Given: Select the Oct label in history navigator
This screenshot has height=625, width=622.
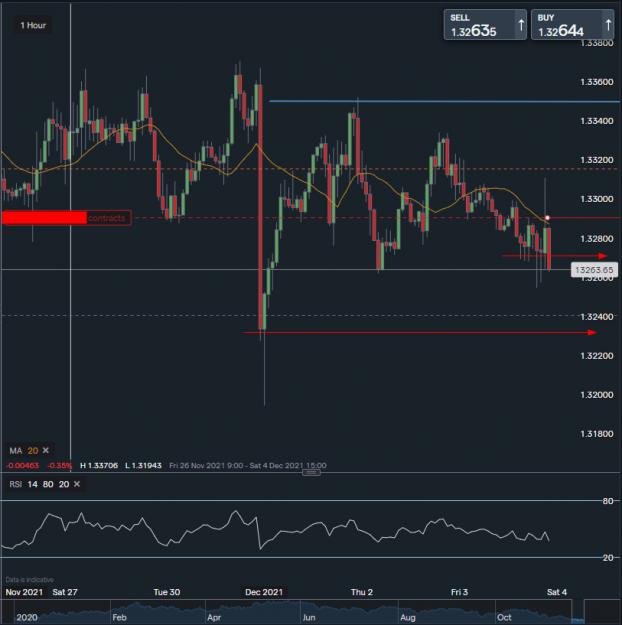Looking at the screenshot, I should pos(504,617).
